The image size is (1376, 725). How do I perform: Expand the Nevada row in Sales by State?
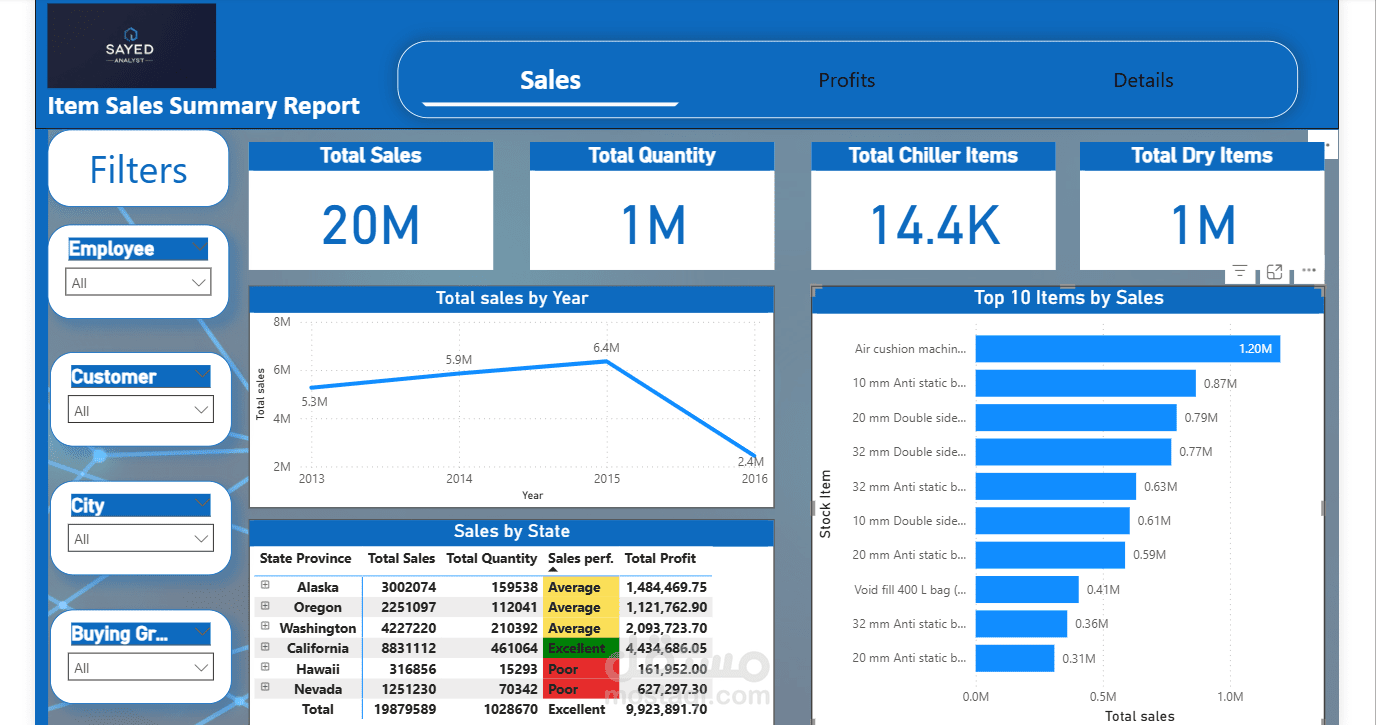tap(263, 688)
